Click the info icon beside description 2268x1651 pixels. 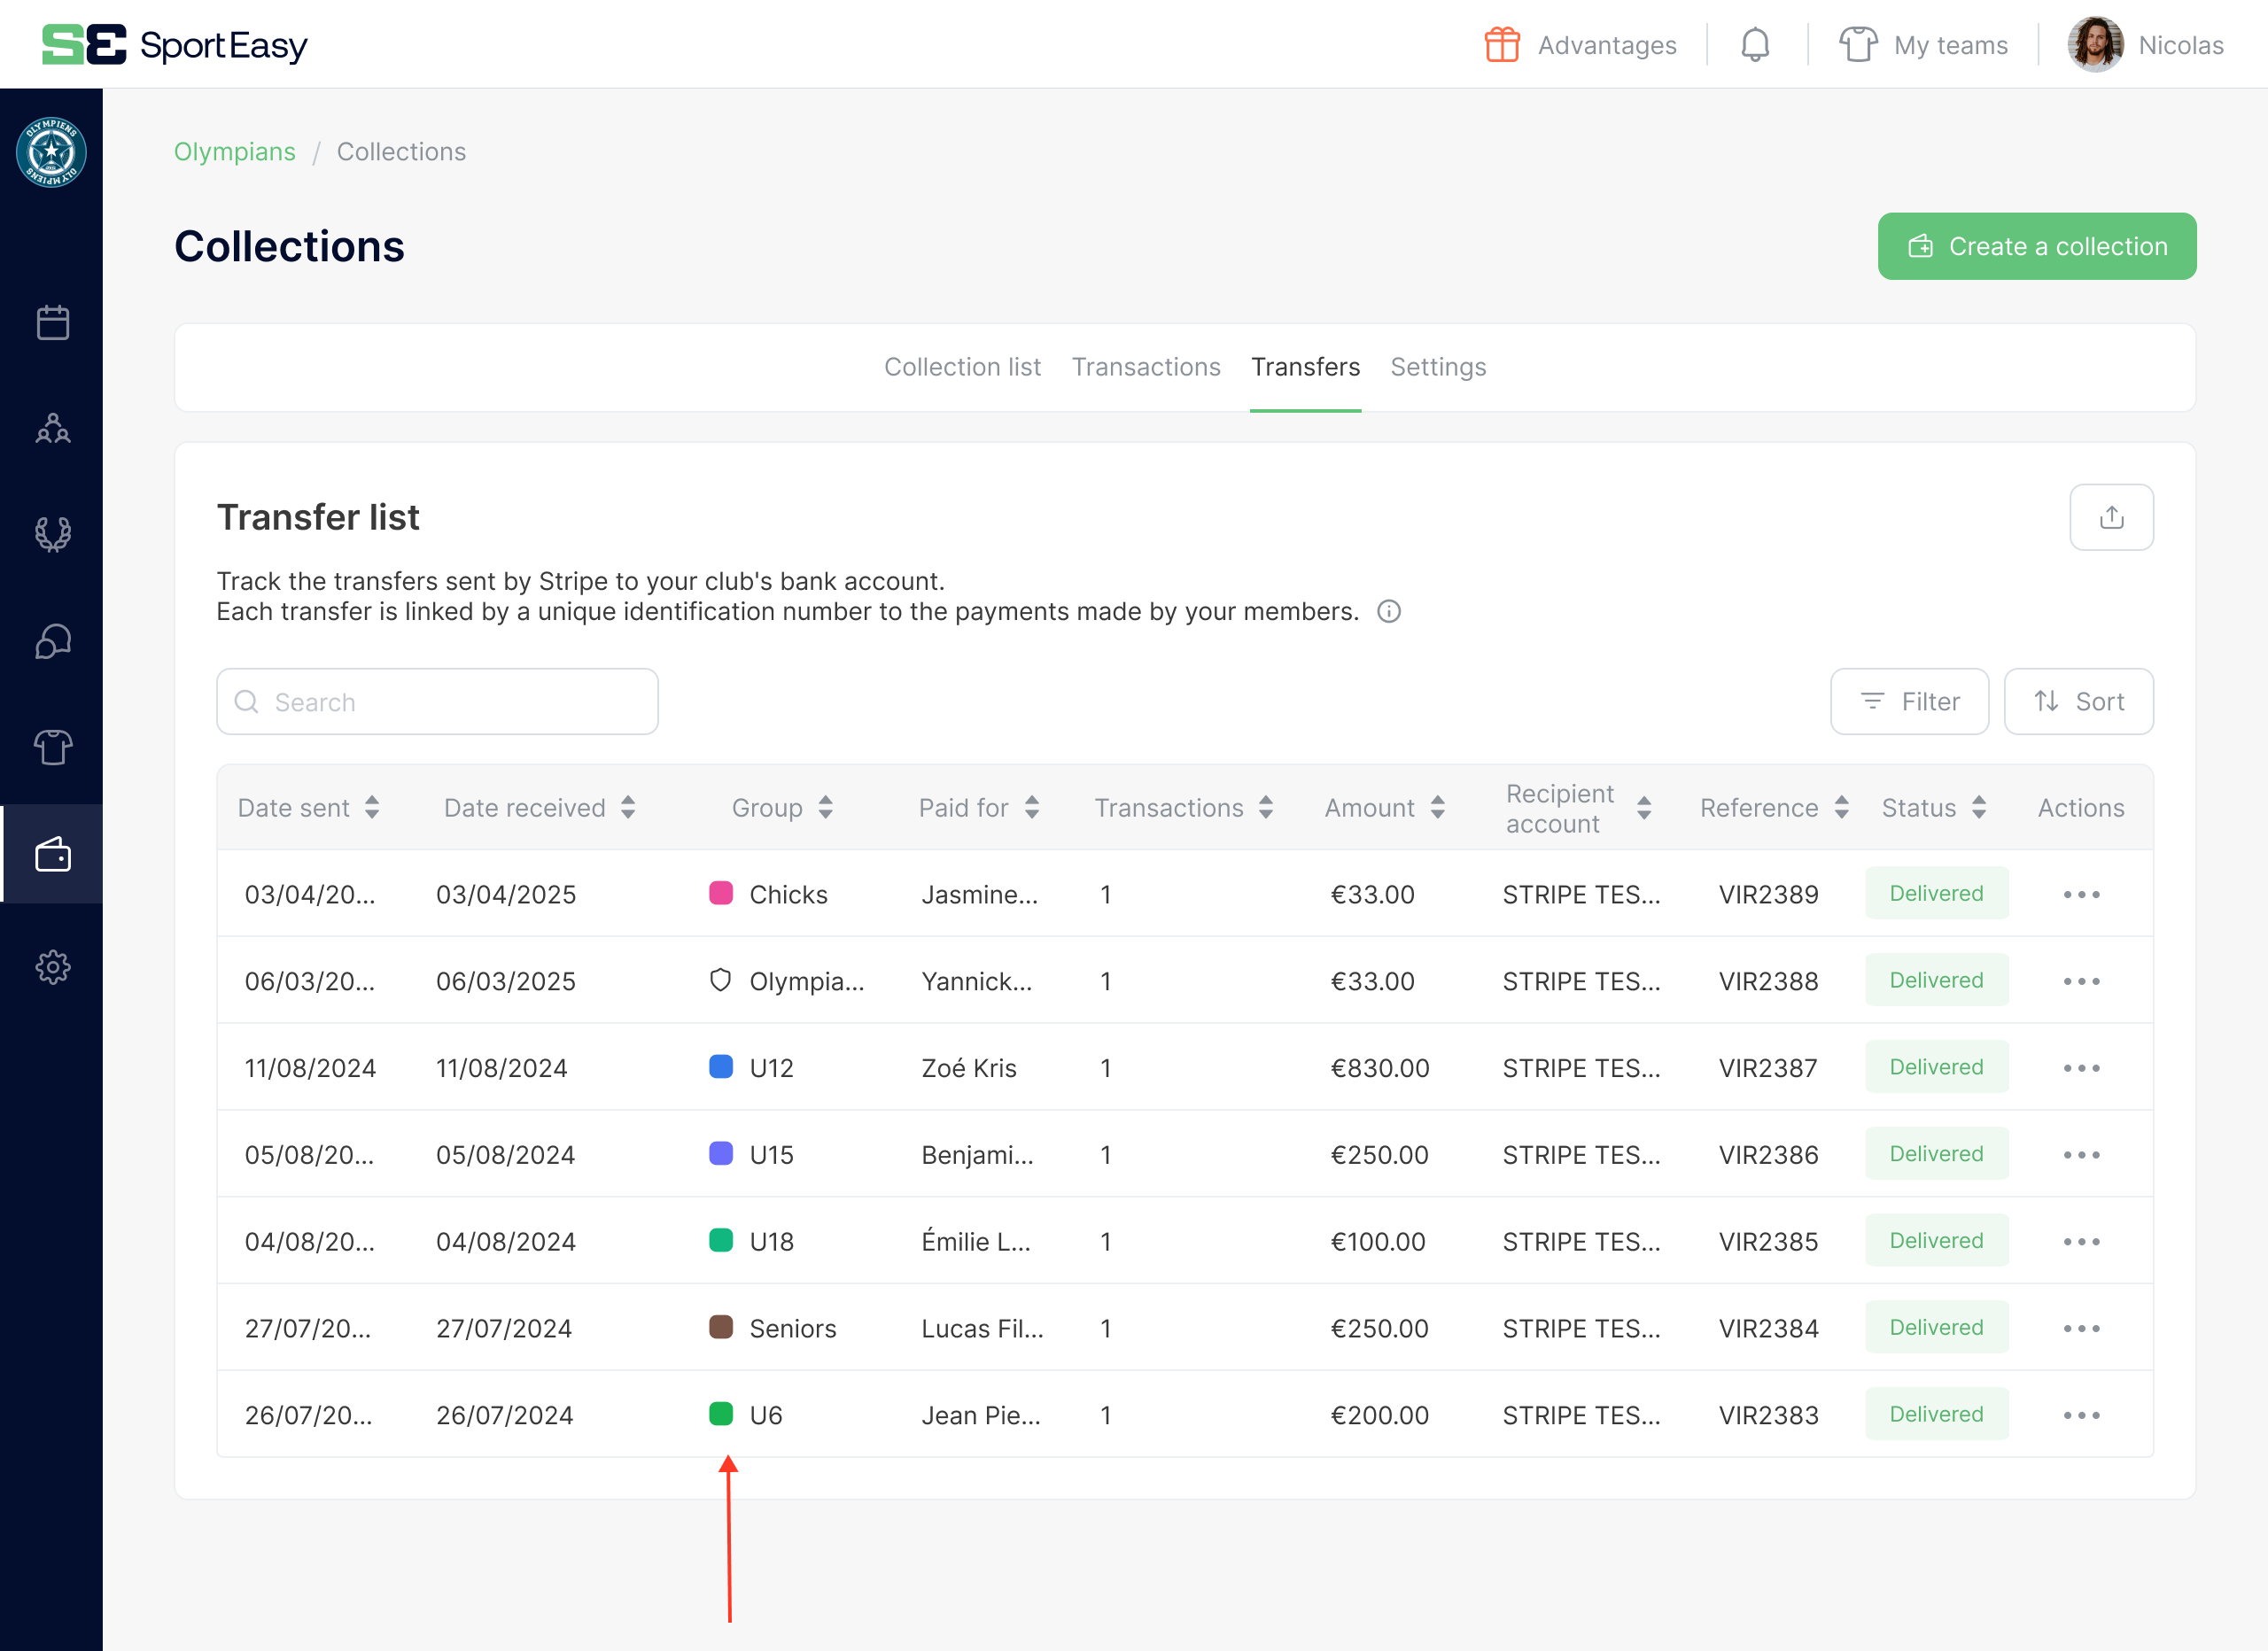(1388, 611)
